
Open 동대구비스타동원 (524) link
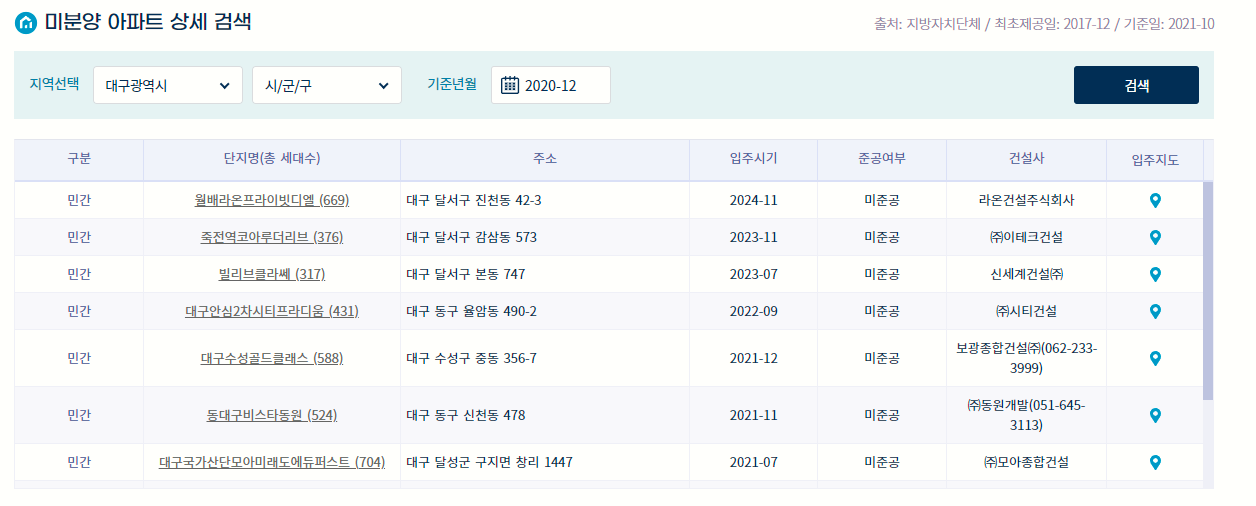pos(272,415)
